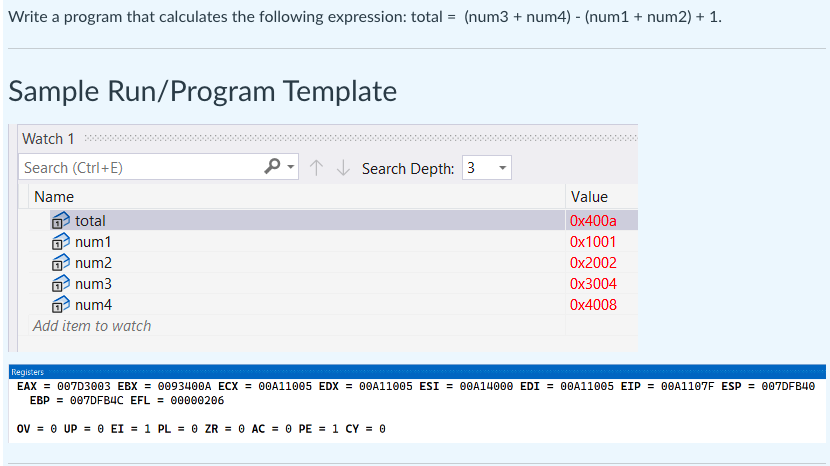Click the variable icon beside num1
The width and height of the screenshot is (830, 466).
pyautogui.click(x=60, y=241)
